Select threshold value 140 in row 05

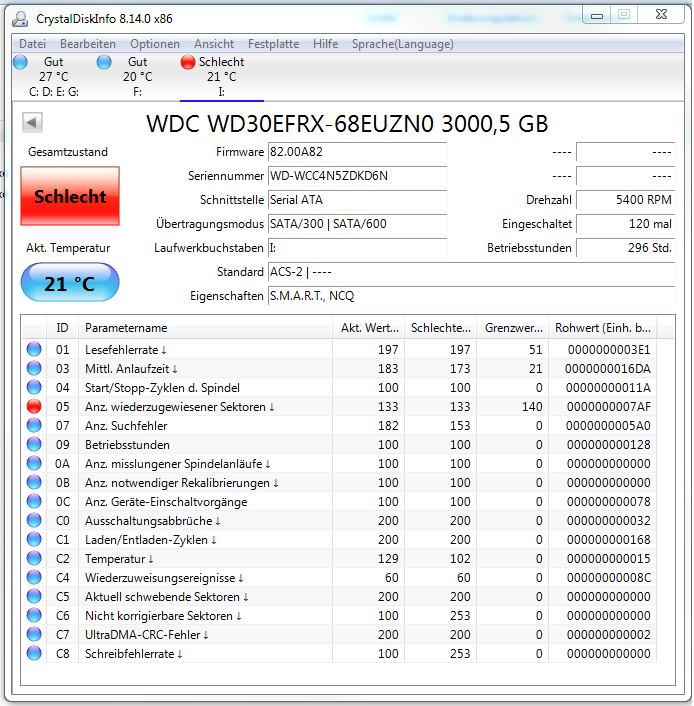point(532,407)
